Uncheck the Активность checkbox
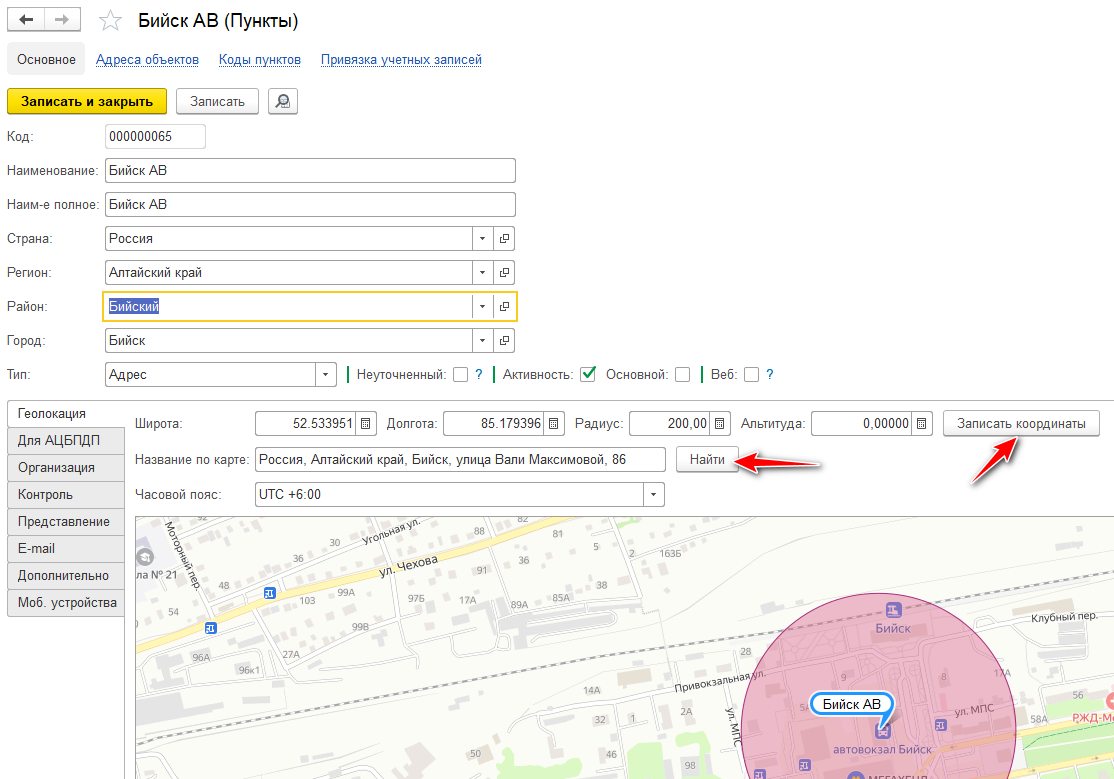The image size is (1114, 779). [587, 375]
